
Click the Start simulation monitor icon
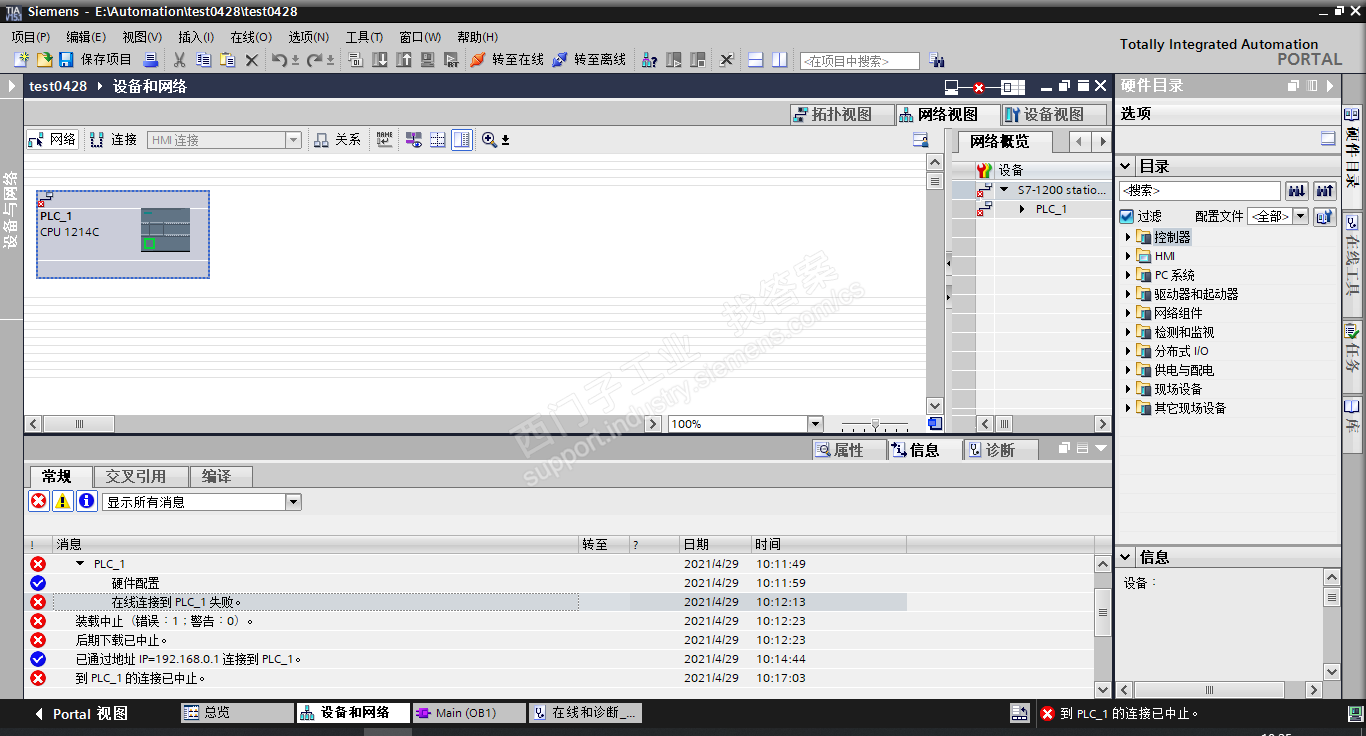click(428, 60)
